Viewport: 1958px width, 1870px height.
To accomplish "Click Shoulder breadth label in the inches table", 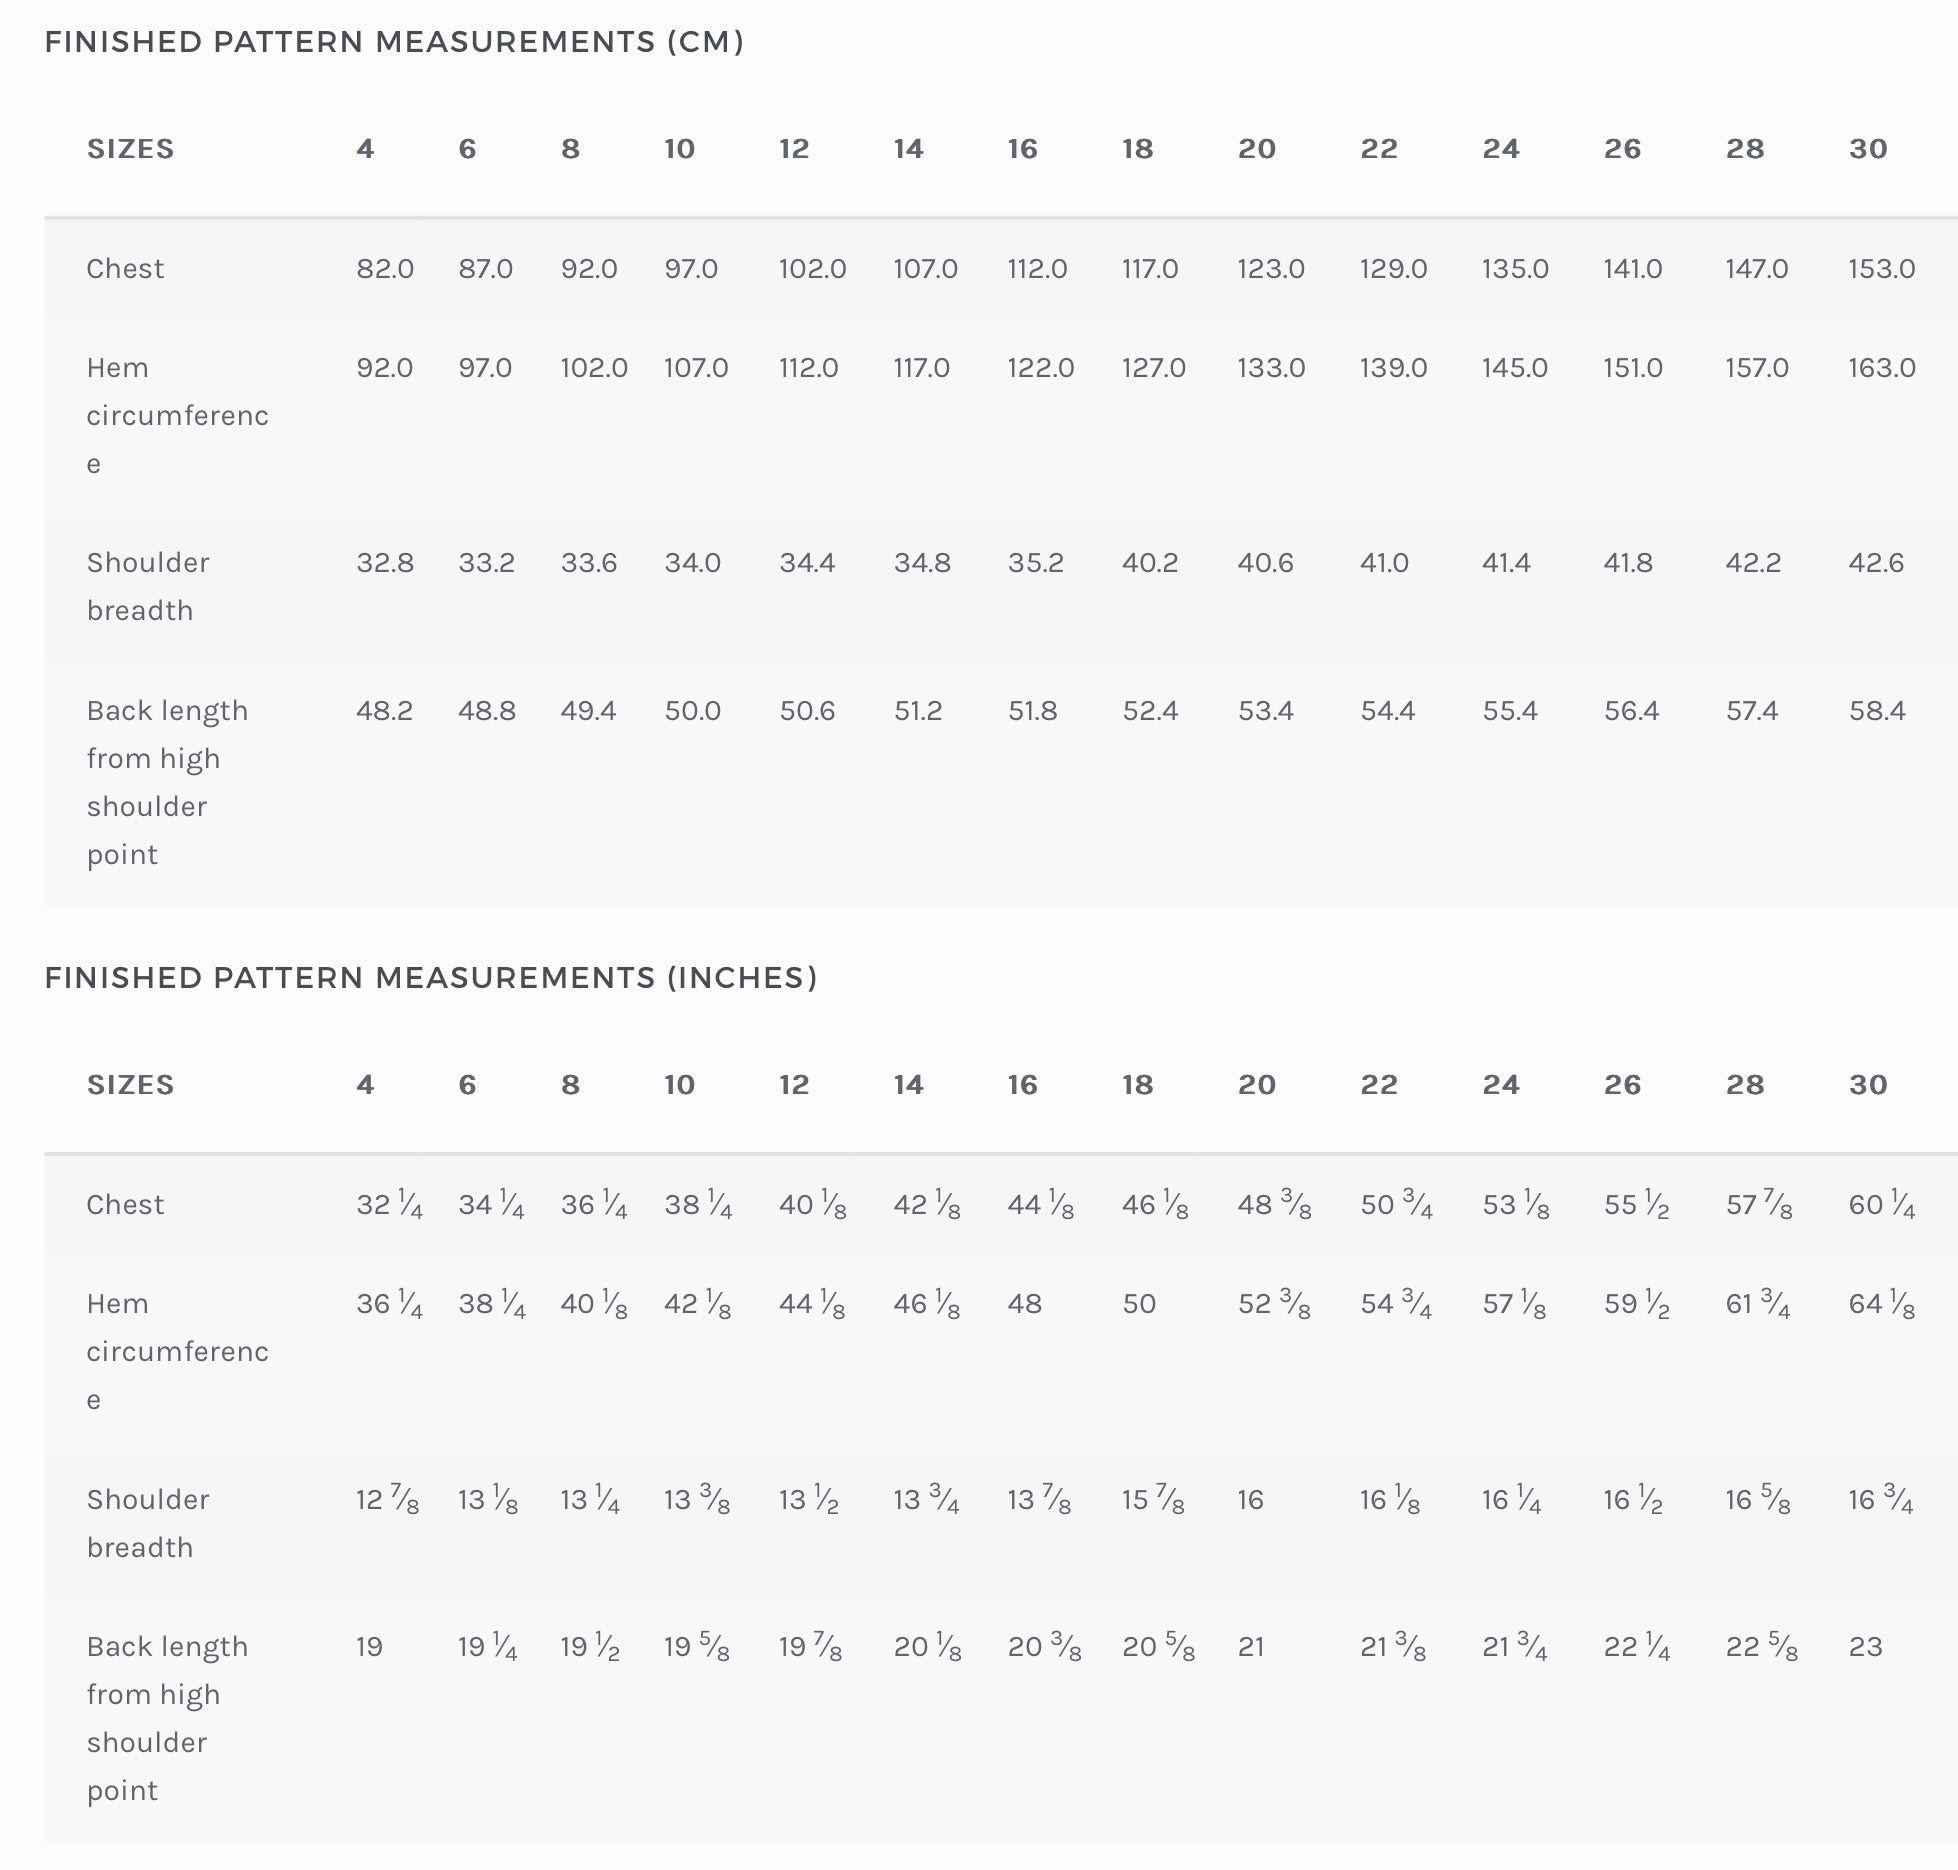I will [148, 1523].
